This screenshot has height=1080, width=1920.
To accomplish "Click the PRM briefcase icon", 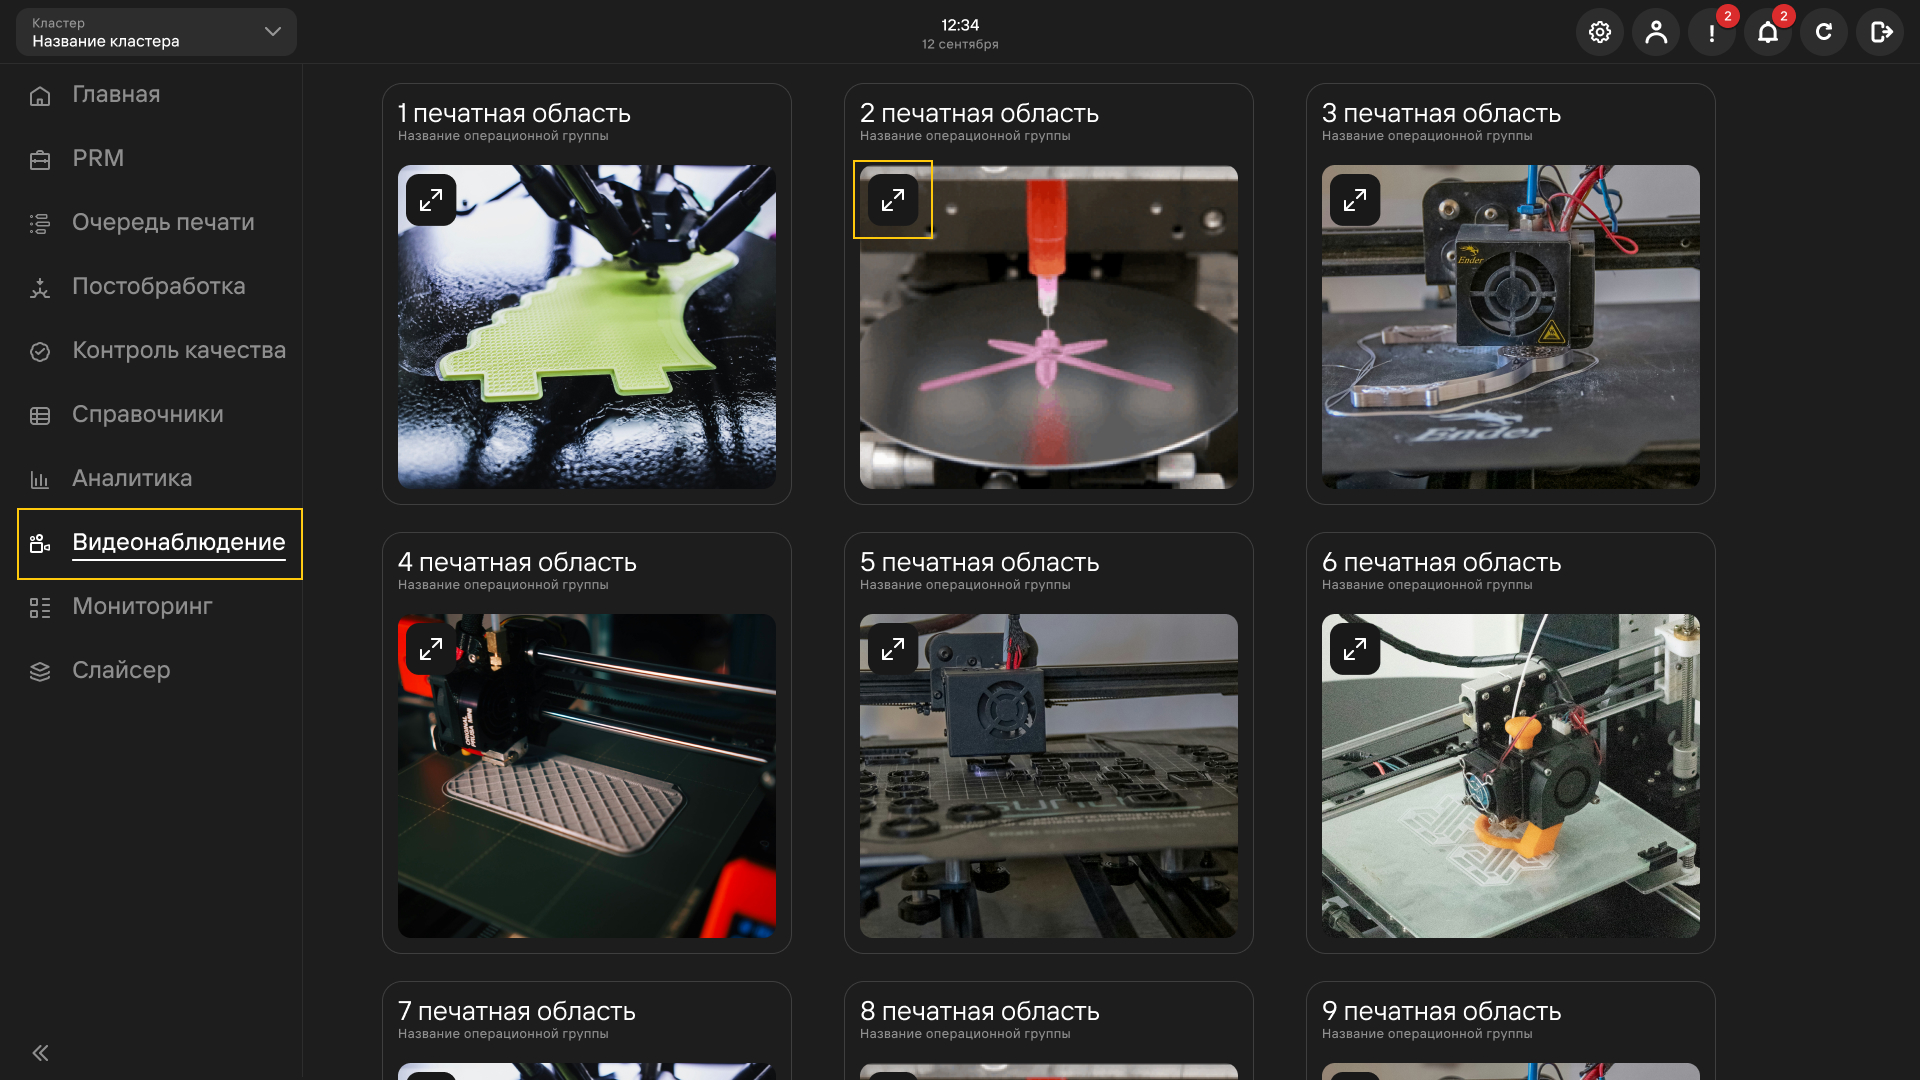I will [x=40, y=160].
